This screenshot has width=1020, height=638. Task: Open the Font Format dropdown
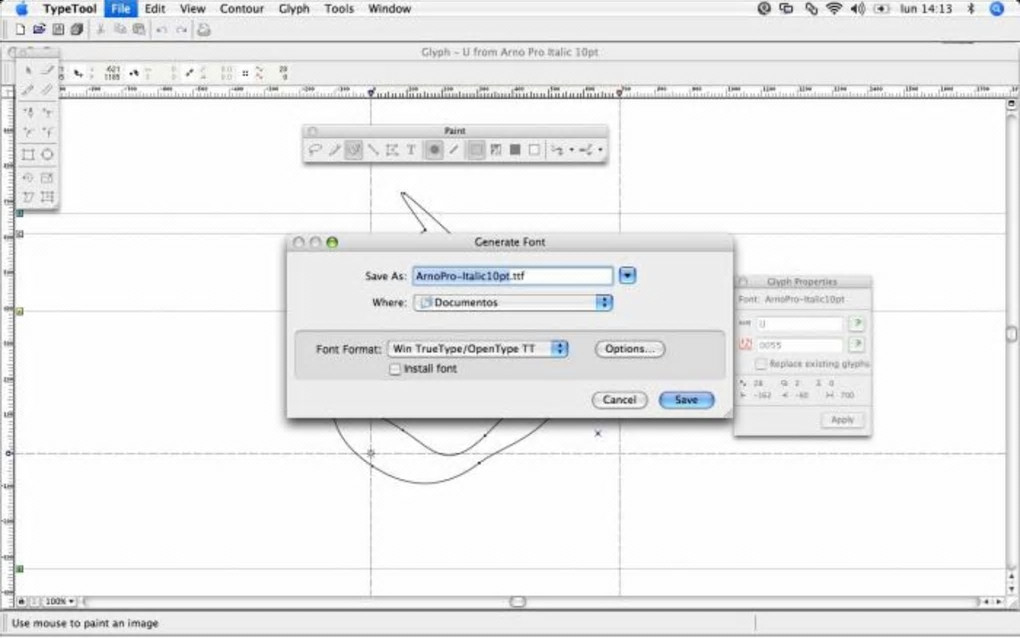coord(478,349)
